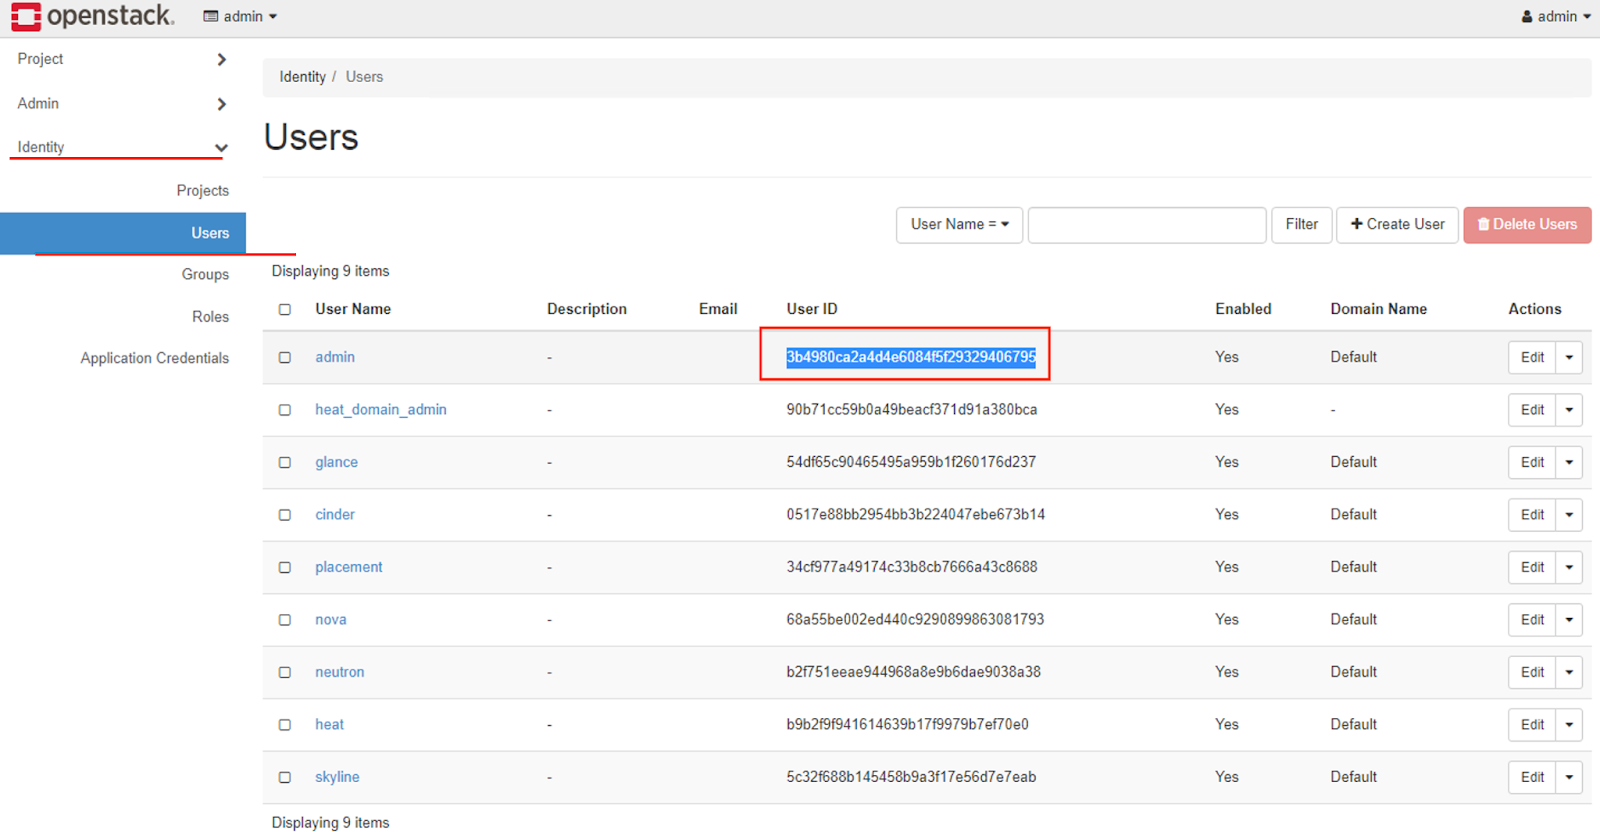
Task: Click Edit for the neutron user
Action: (x=1532, y=672)
